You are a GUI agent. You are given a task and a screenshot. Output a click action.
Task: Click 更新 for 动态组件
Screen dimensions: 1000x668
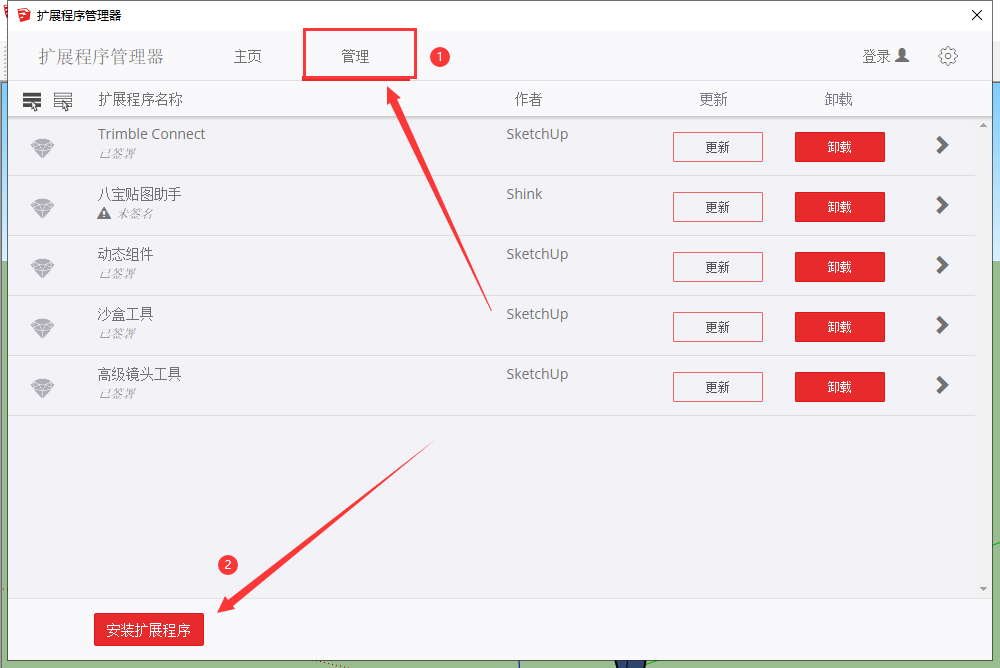tap(717, 267)
